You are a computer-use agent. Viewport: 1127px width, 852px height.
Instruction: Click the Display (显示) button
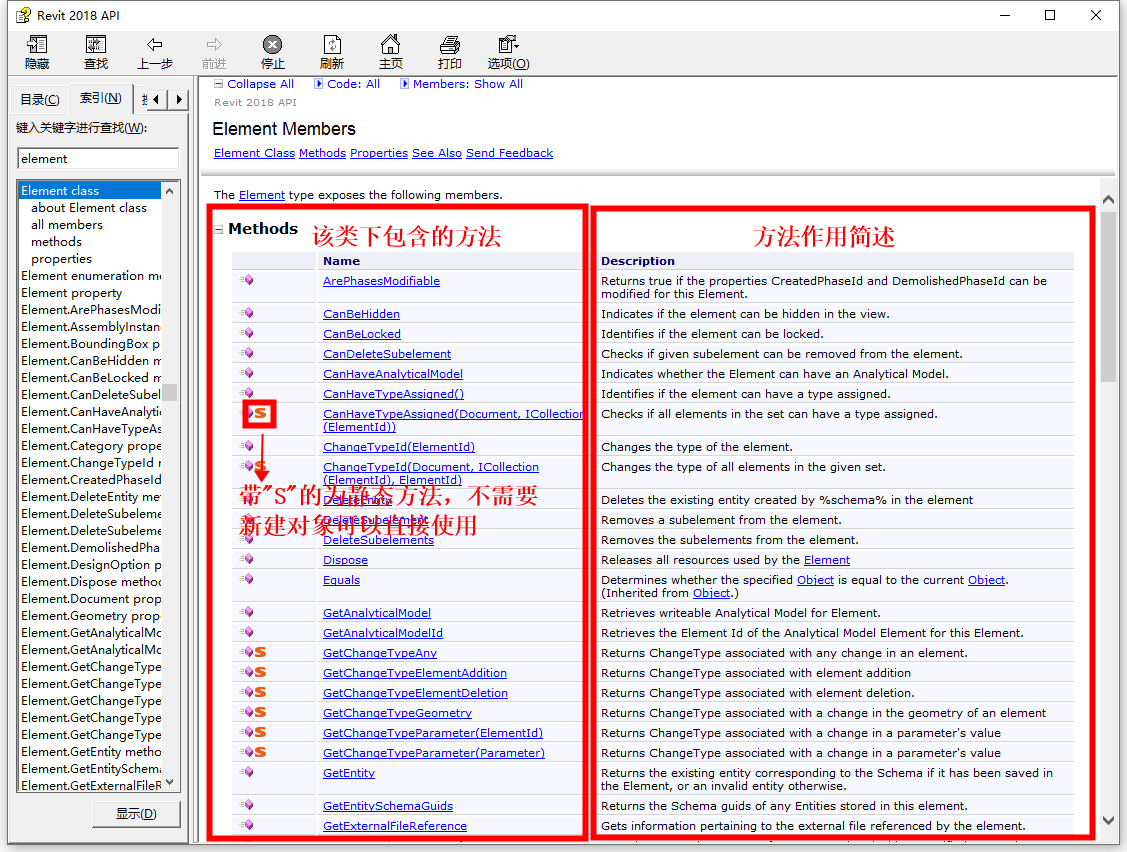click(x=137, y=813)
